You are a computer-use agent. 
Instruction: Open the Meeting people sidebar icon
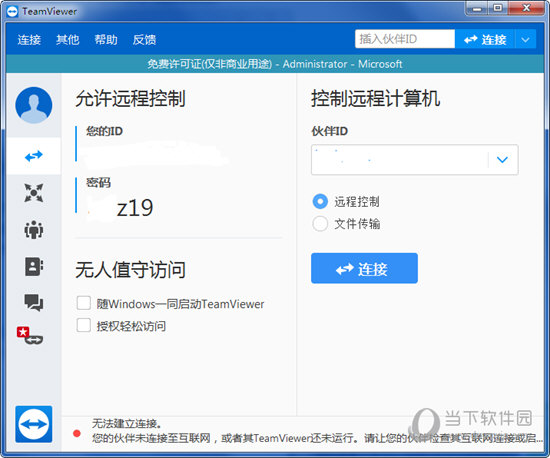pyautogui.click(x=34, y=230)
